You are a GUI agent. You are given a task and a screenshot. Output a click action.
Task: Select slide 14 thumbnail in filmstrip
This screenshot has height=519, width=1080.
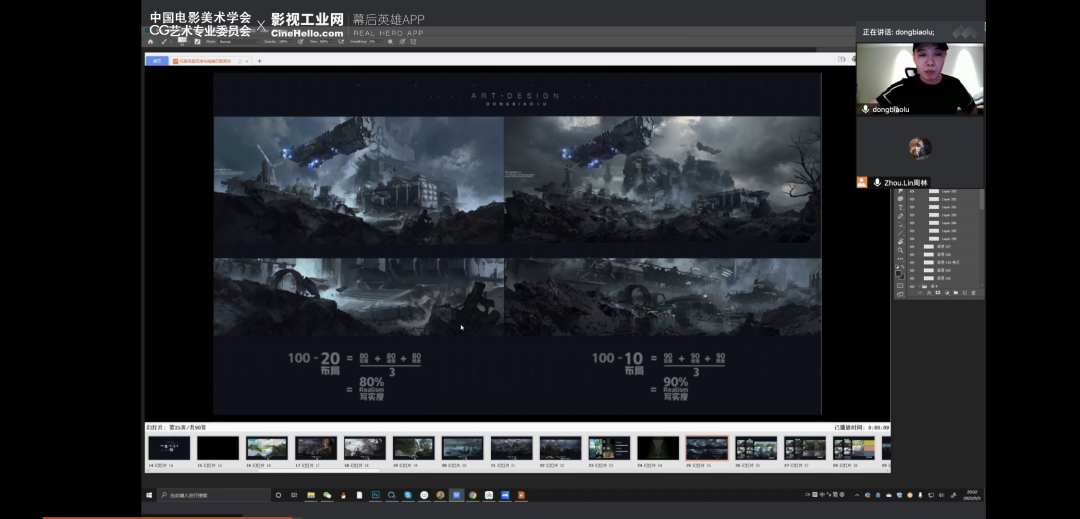169,448
